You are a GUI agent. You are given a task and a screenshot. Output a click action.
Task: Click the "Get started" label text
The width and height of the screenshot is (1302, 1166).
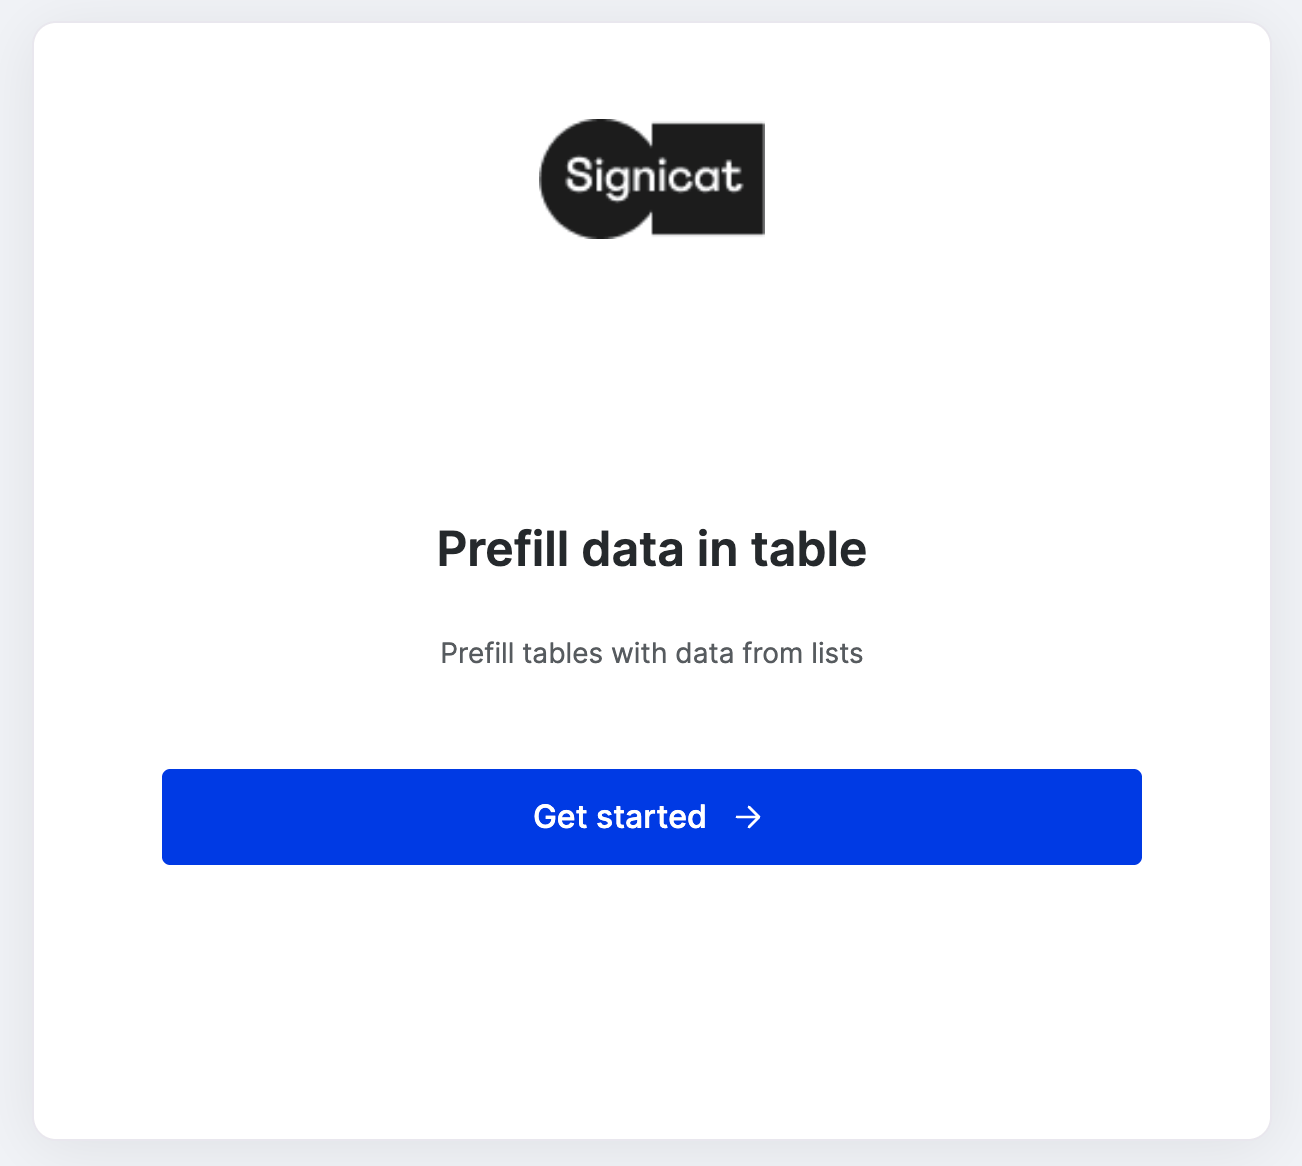(620, 817)
